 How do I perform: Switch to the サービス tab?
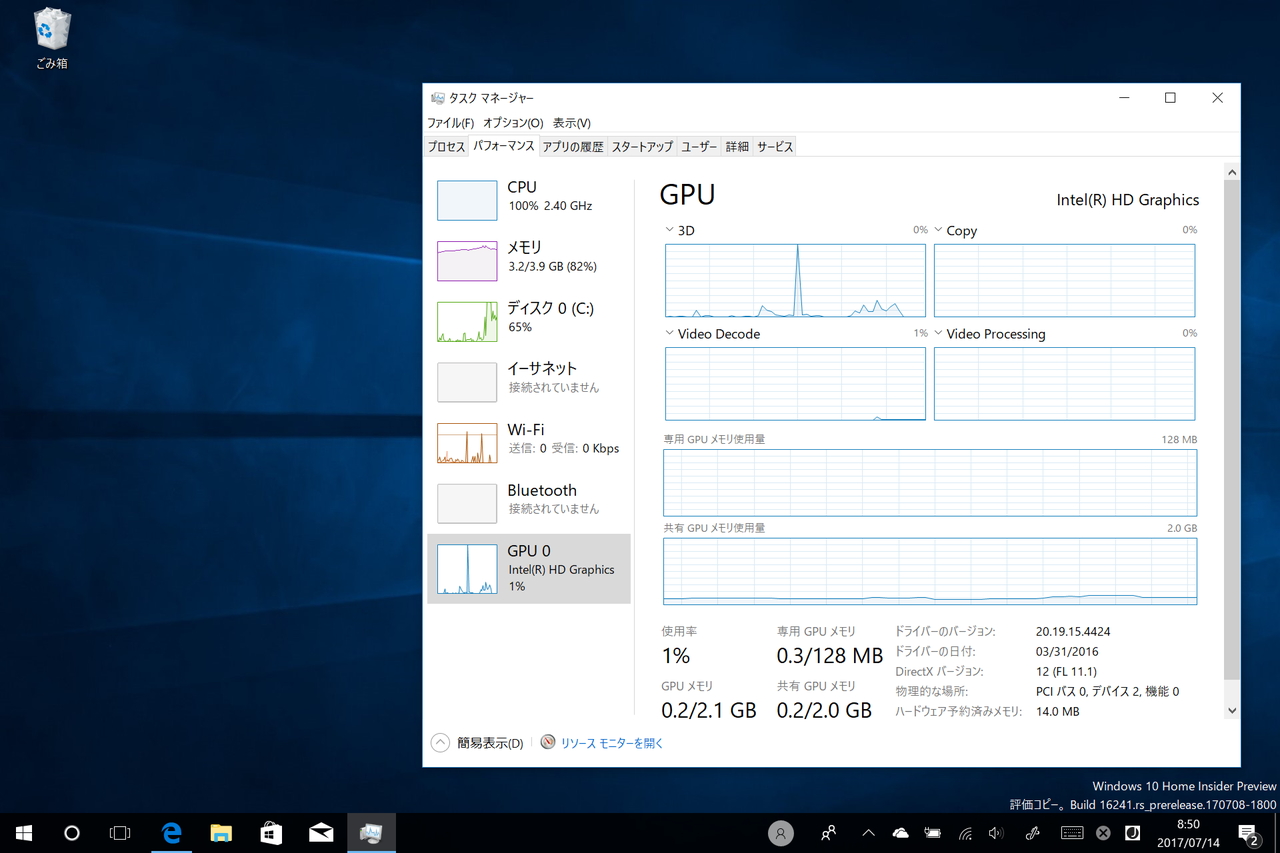click(775, 147)
